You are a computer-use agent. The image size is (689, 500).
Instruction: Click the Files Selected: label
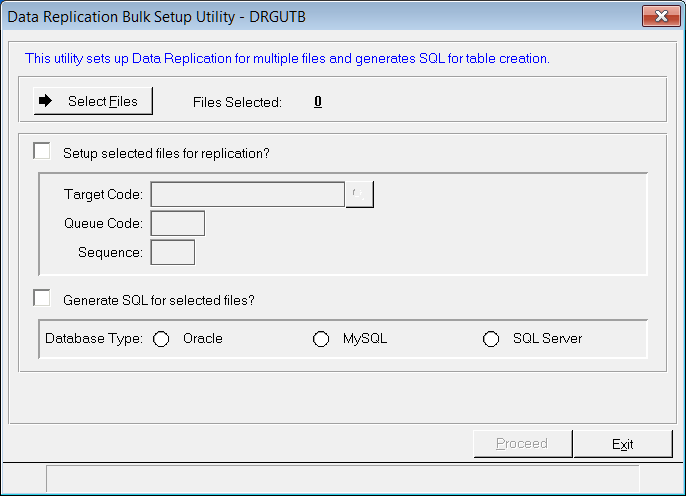coord(237,102)
